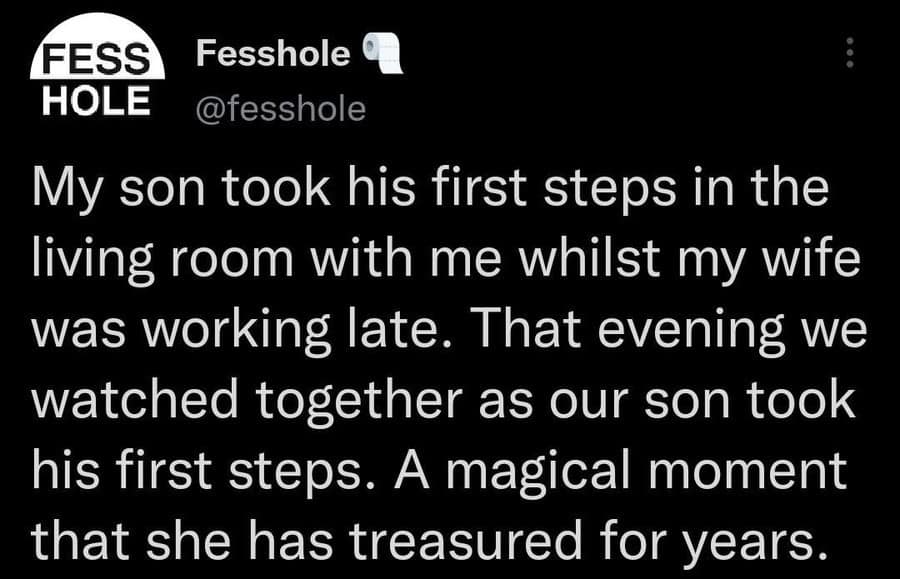Click the final line "that she has treasured"
900x579 pixels.
(430, 541)
